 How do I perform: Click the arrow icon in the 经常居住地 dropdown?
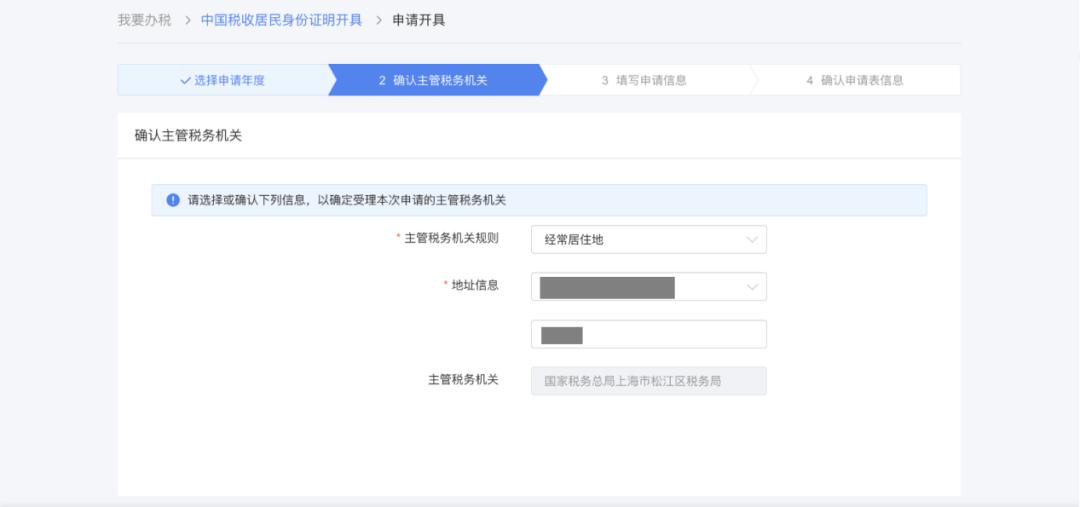752,240
